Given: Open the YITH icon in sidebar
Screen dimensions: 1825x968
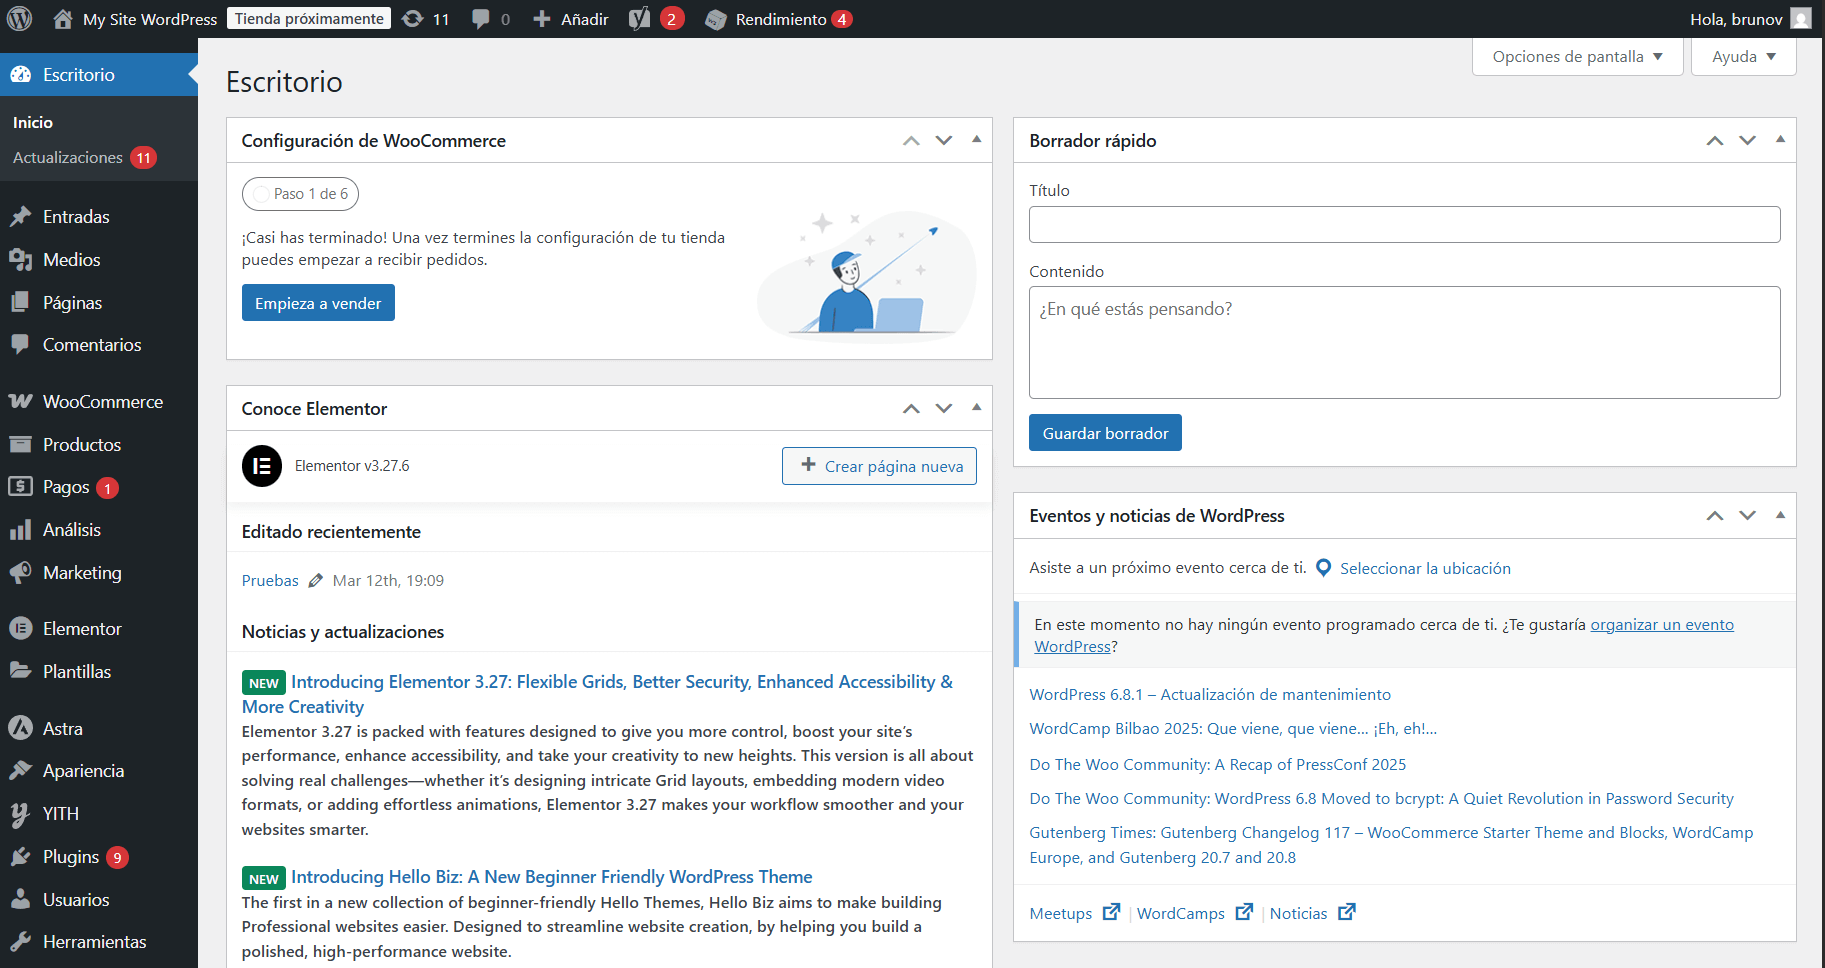Looking at the screenshot, I should coord(20,814).
